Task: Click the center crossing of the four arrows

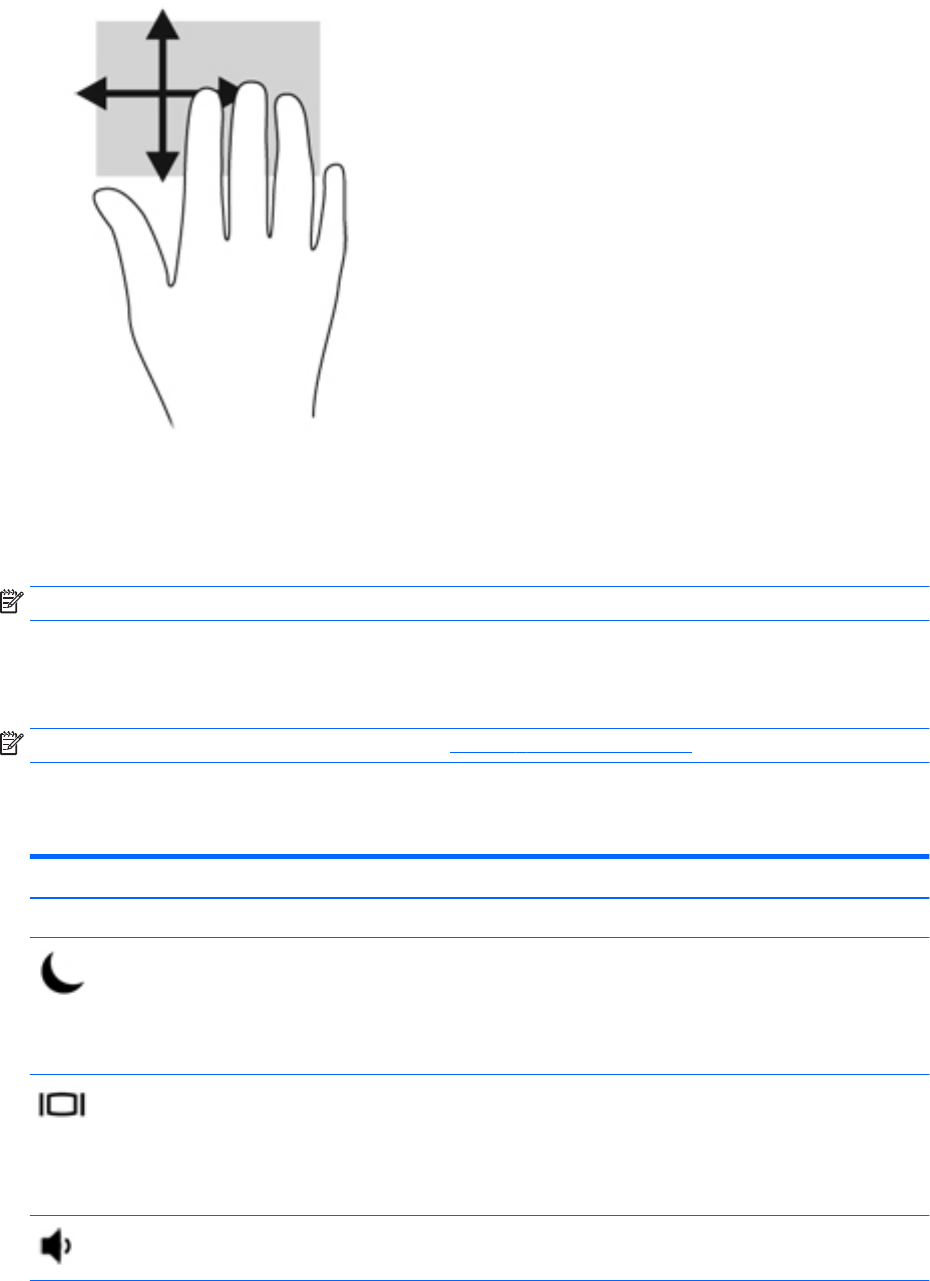Action: 161,95
